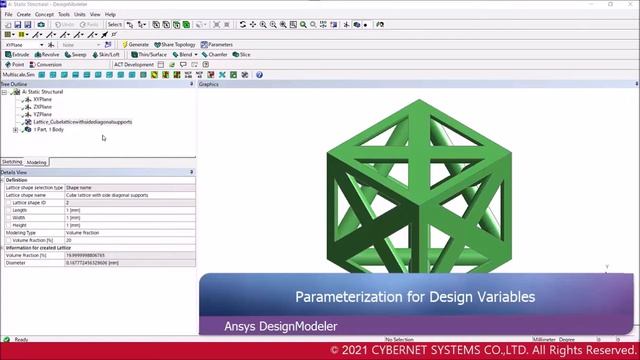Open the Concept menu
Viewport: 640px width, 360px height.
(44, 14)
